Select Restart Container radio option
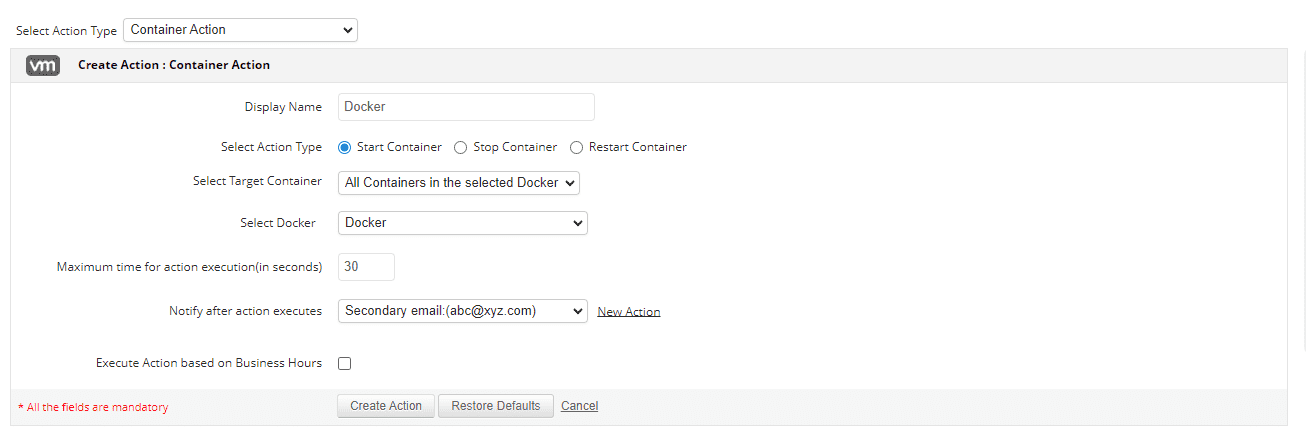The width and height of the screenshot is (1306, 432). pyautogui.click(x=576, y=147)
